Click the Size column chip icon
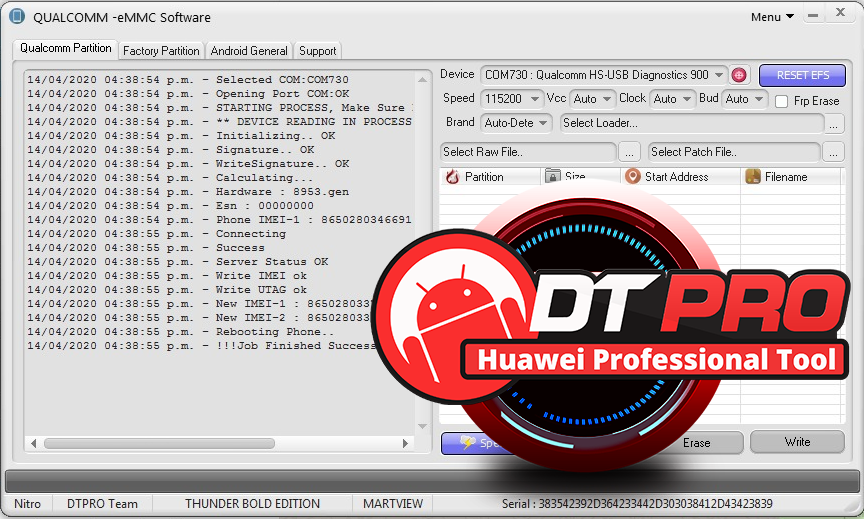This screenshot has height=519, width=864. (553, 176)
